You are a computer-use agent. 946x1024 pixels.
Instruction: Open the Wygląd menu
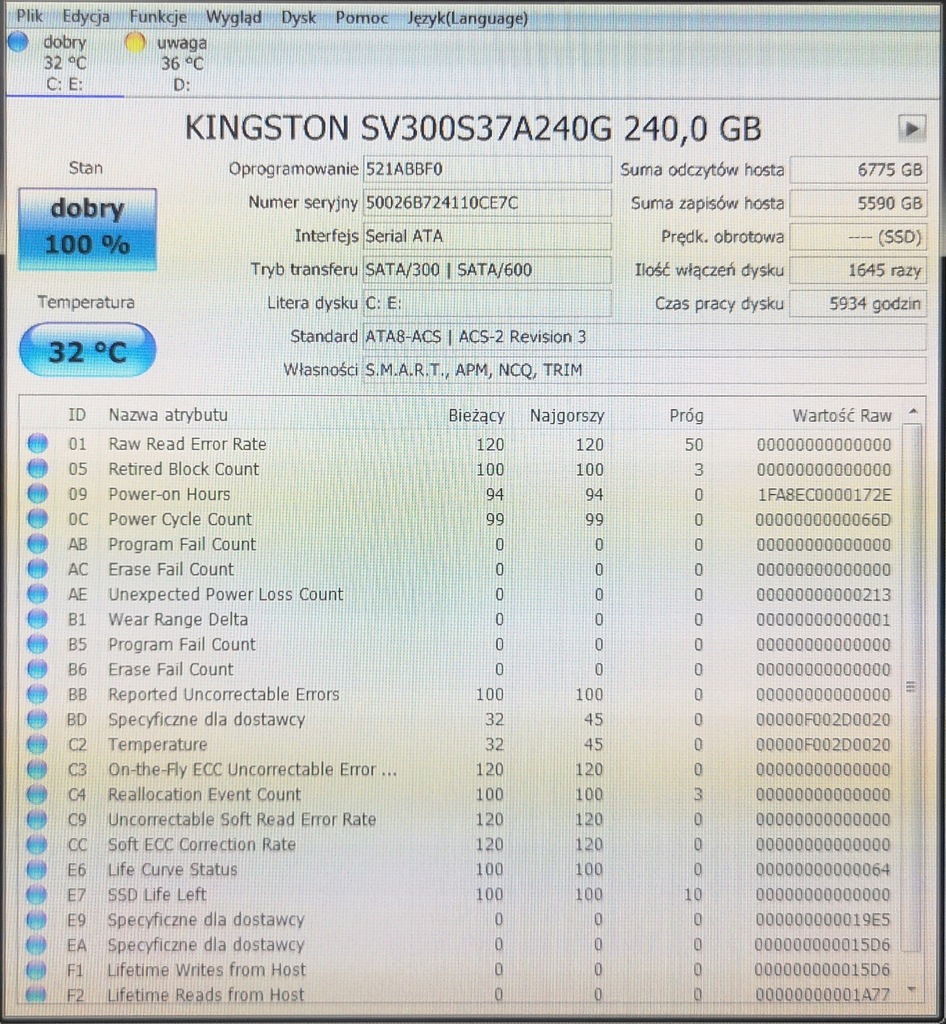(233, 18)
